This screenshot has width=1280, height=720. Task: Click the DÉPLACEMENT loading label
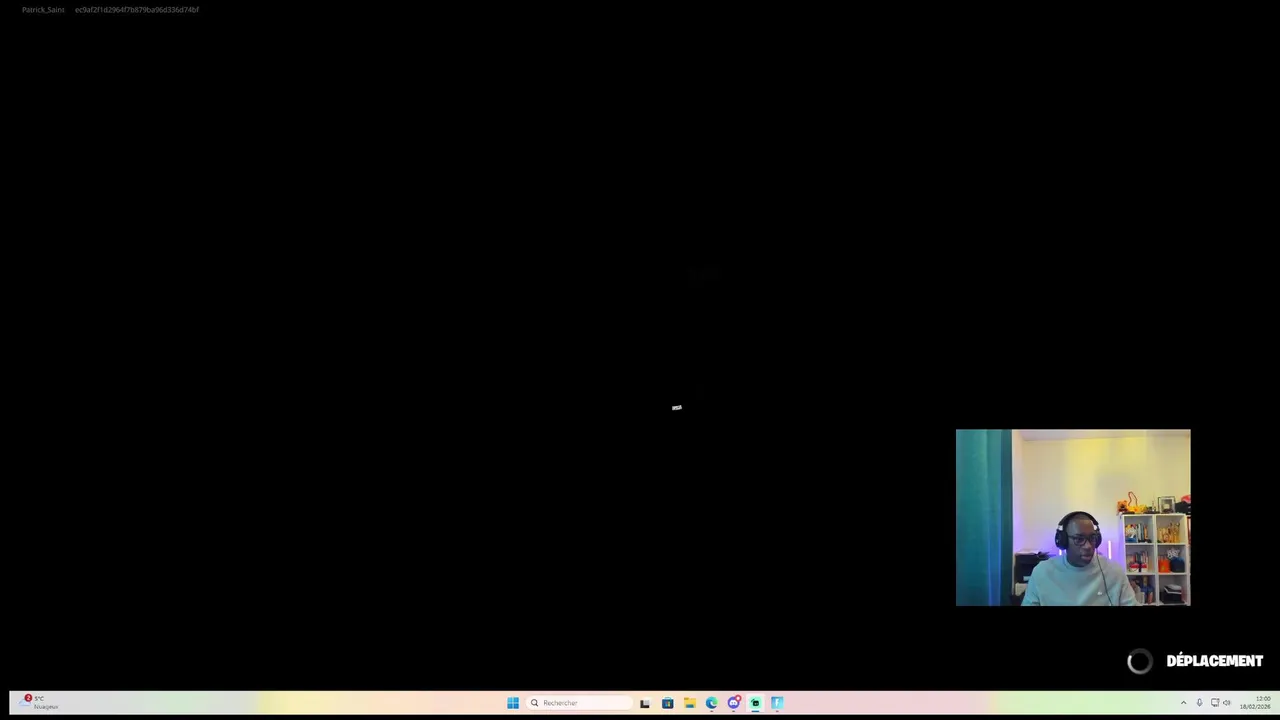tap(1214, 661)
